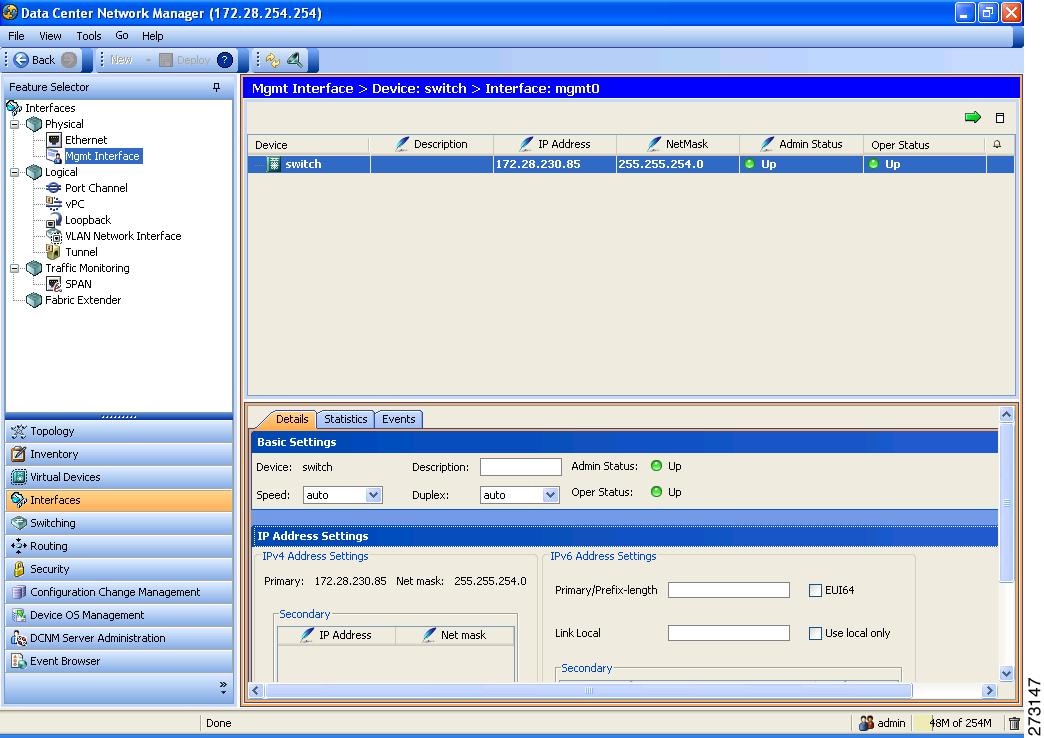Click the Refresh toolbar icon
This screenshot has width=1044, height=738.
pos(273,60)
